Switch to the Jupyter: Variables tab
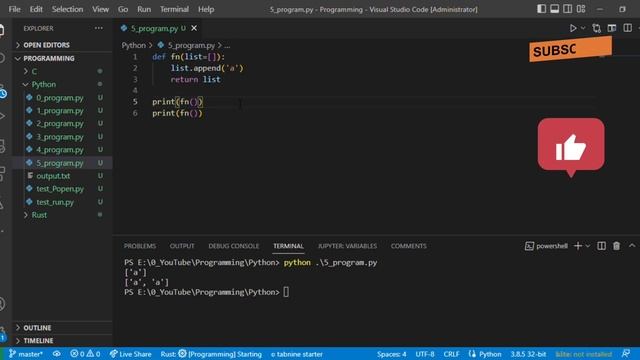 (x=347, y=246)
